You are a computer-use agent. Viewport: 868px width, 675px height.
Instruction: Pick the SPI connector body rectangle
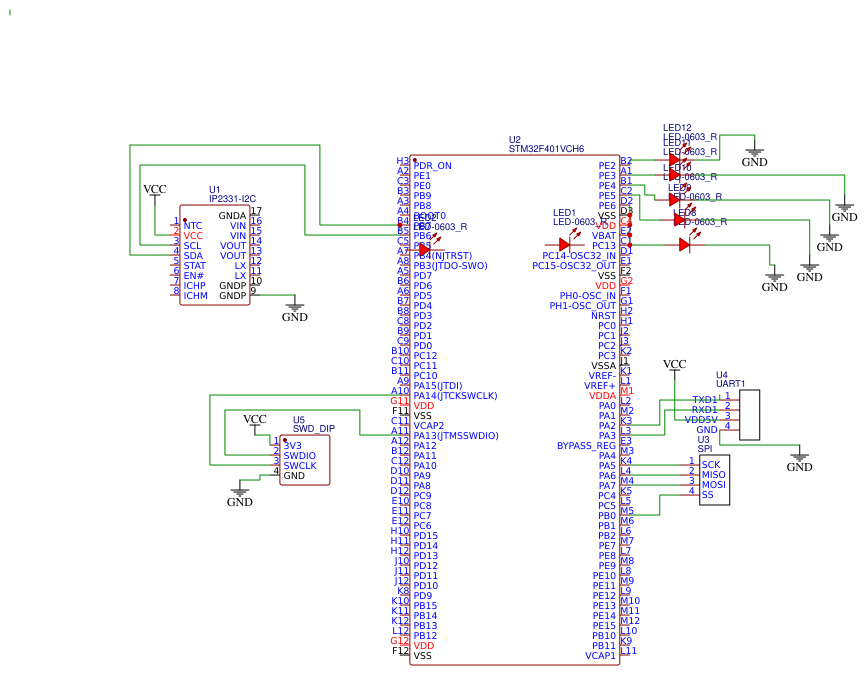[x=715, y=480]
